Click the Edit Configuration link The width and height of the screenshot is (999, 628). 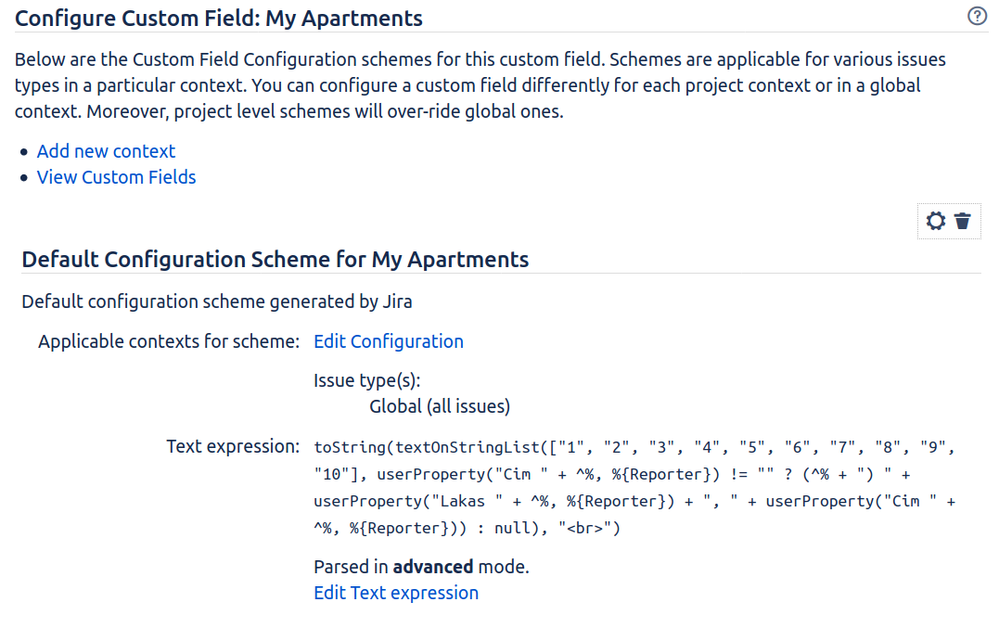click(388, 341)
